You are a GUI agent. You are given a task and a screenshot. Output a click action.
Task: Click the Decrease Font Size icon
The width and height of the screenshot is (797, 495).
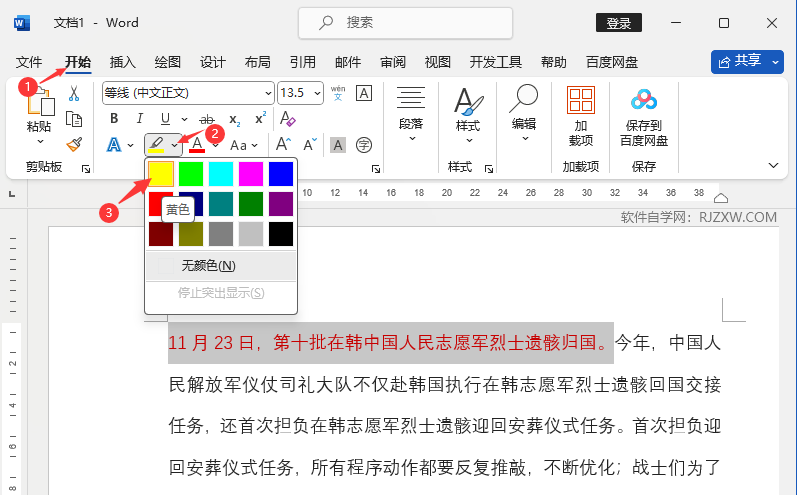(310, 145)
